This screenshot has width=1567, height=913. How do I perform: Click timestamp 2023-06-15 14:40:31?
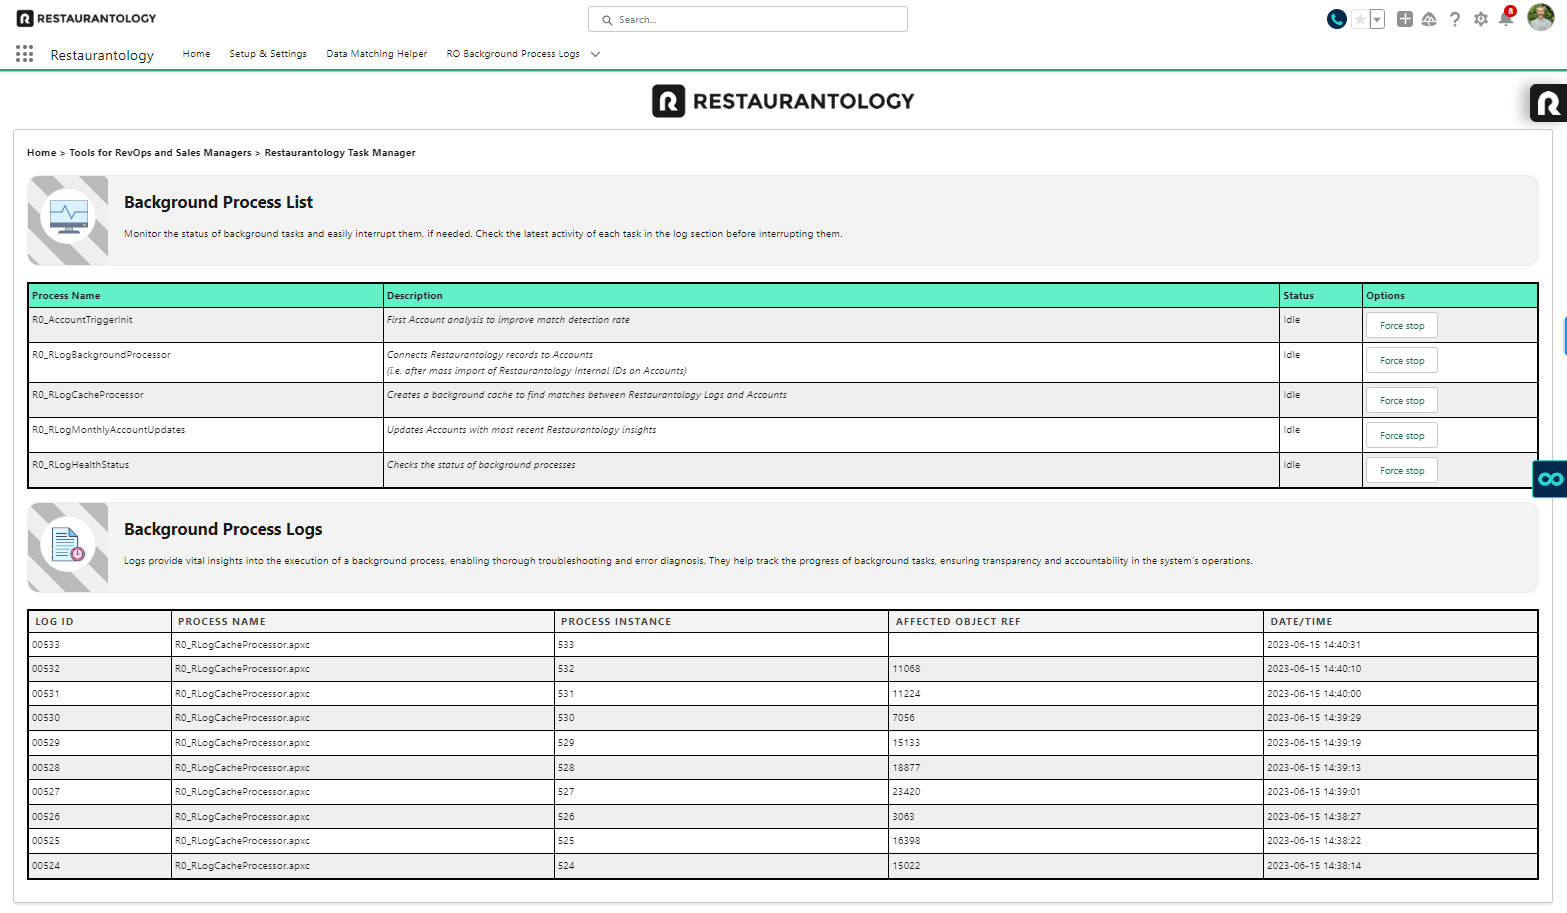click(1314, 645)
